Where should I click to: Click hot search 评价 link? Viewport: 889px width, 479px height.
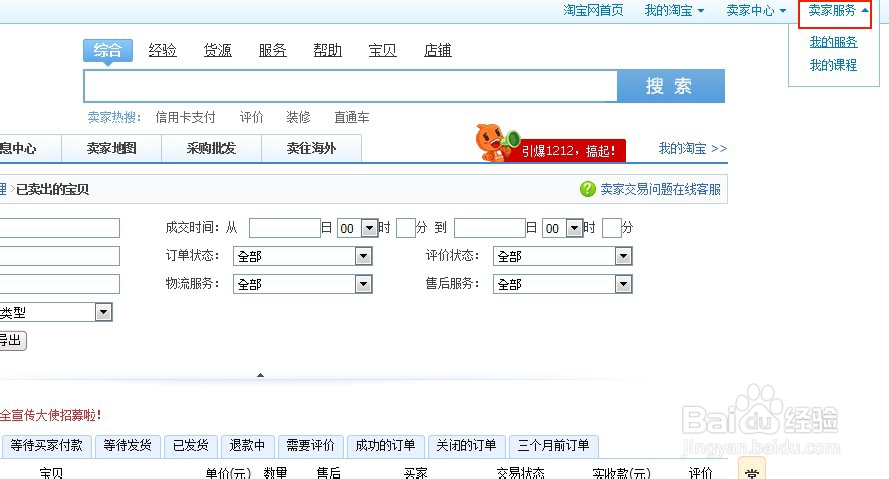(x=252, y=117)
